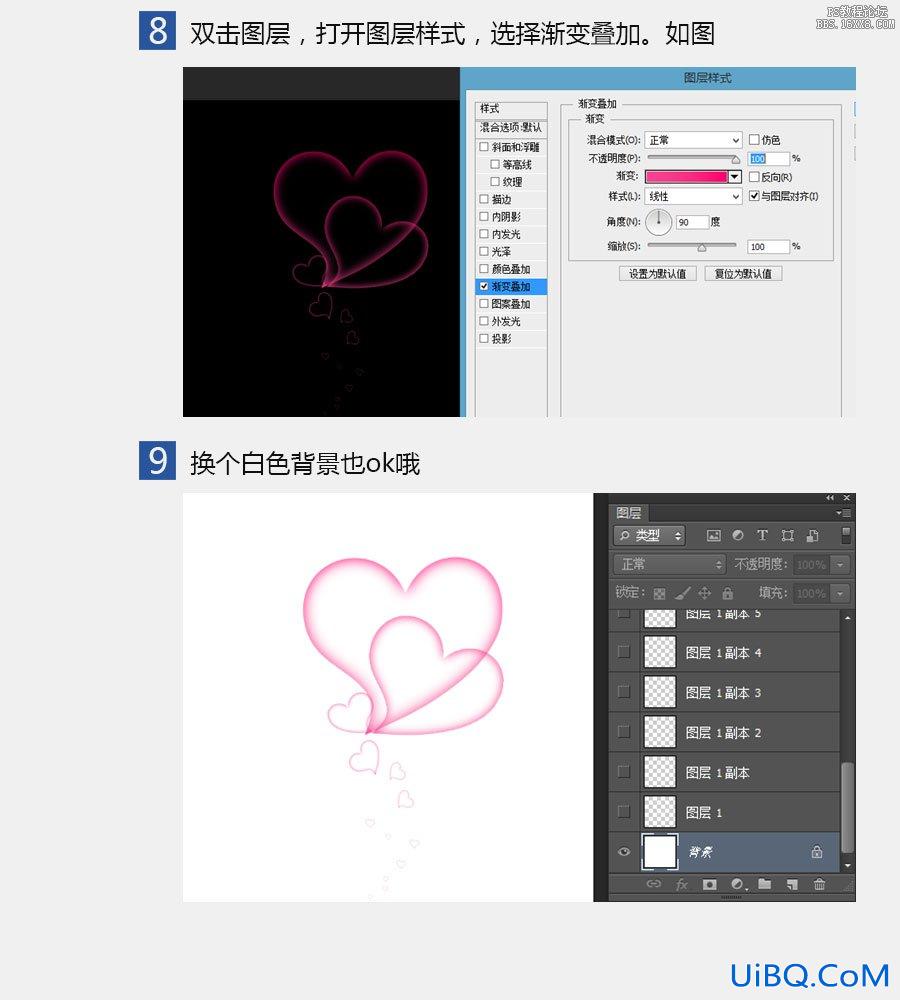Lock all padlock icon next to 锁定
This screenshot has height=1000, width=900.
click(727, 593)
